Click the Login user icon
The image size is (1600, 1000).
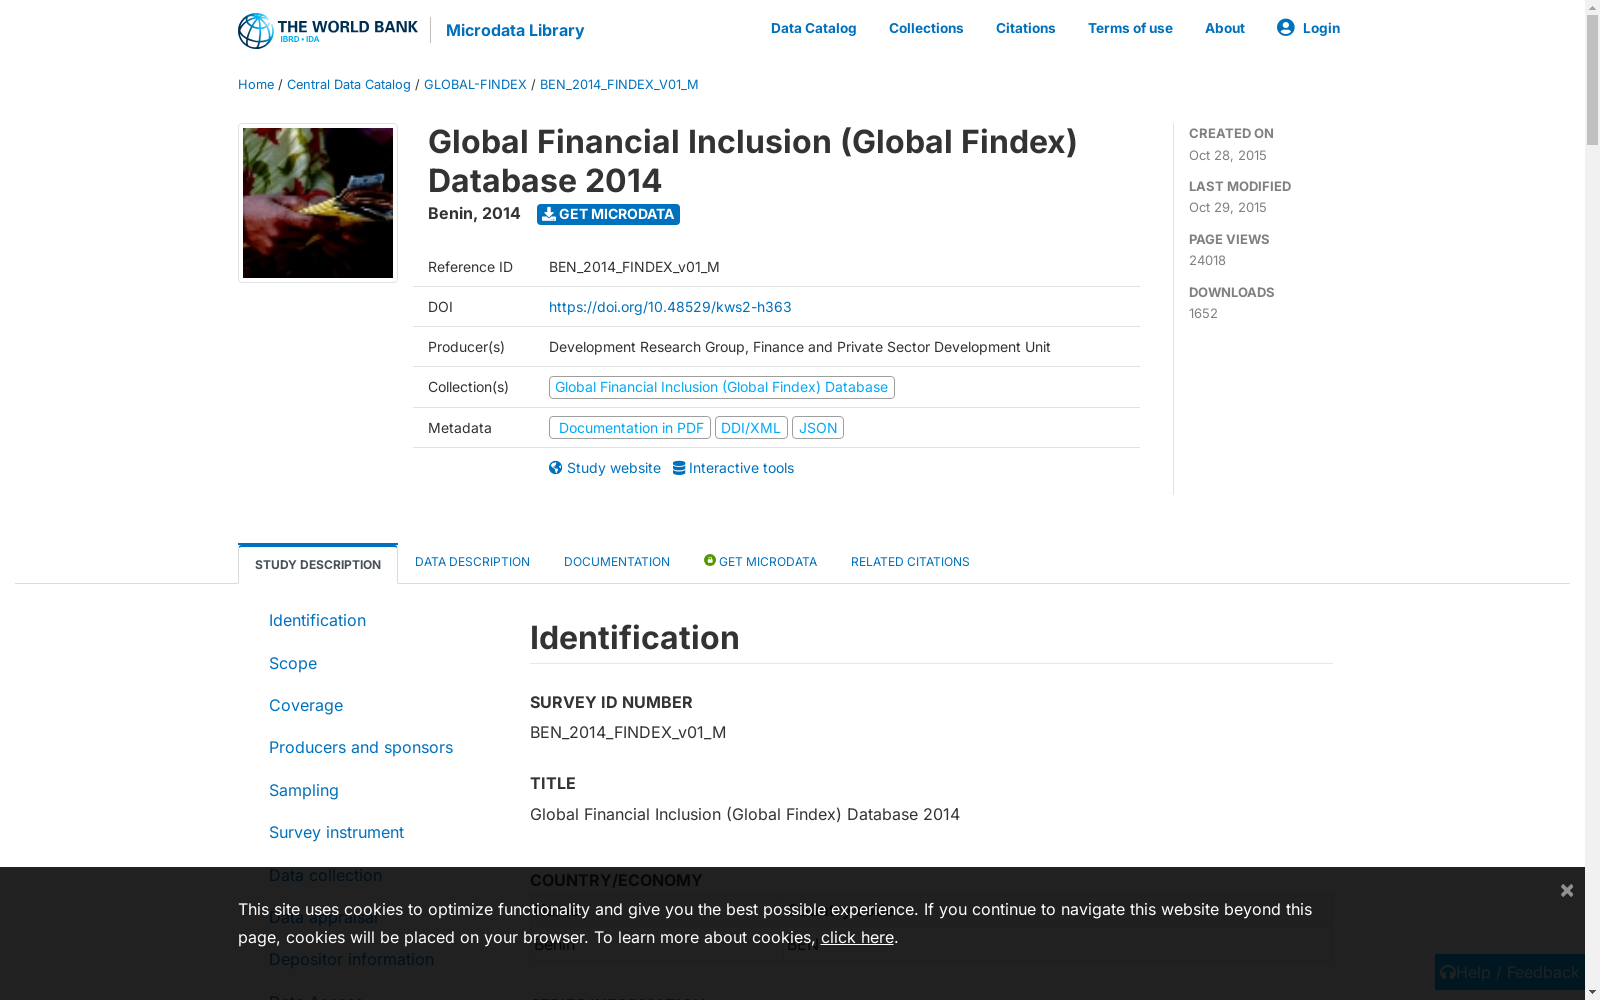coord(1285,27)
